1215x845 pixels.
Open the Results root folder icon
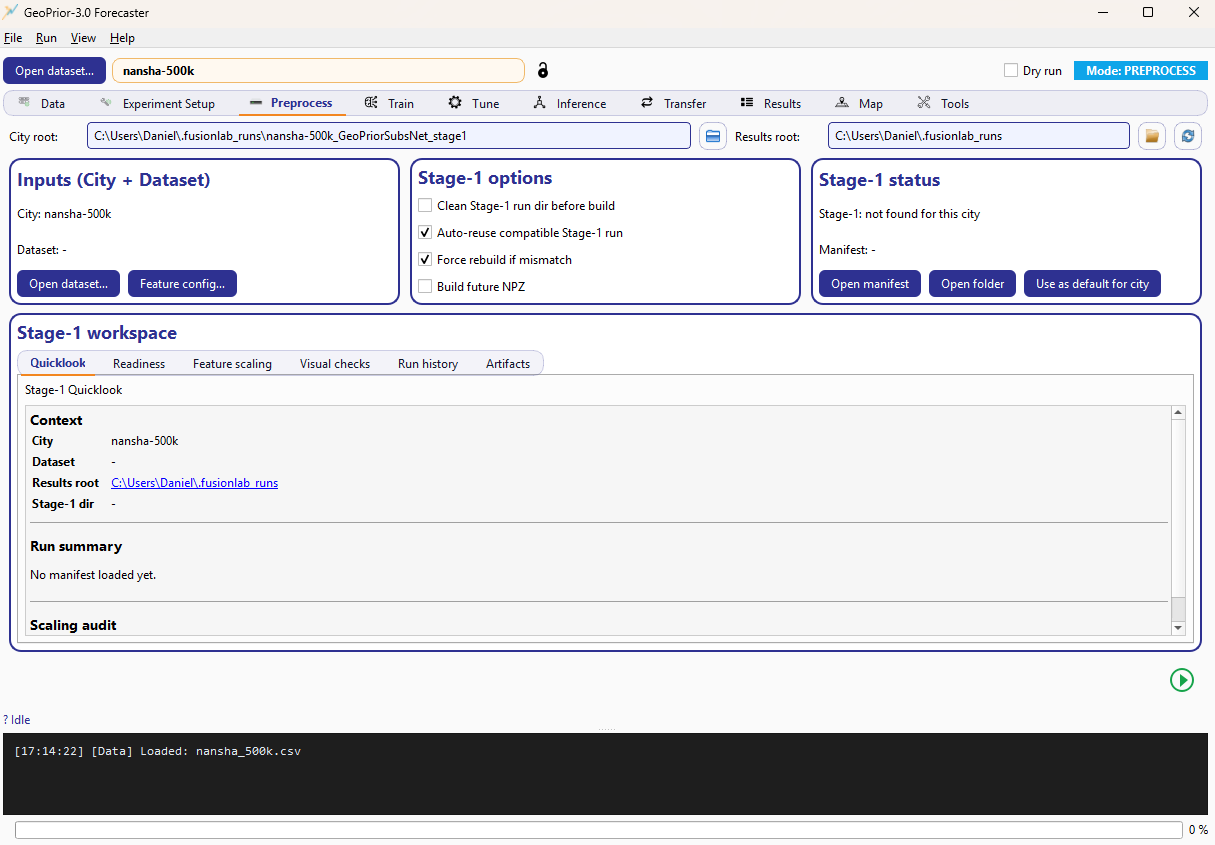pos(1152,136)
